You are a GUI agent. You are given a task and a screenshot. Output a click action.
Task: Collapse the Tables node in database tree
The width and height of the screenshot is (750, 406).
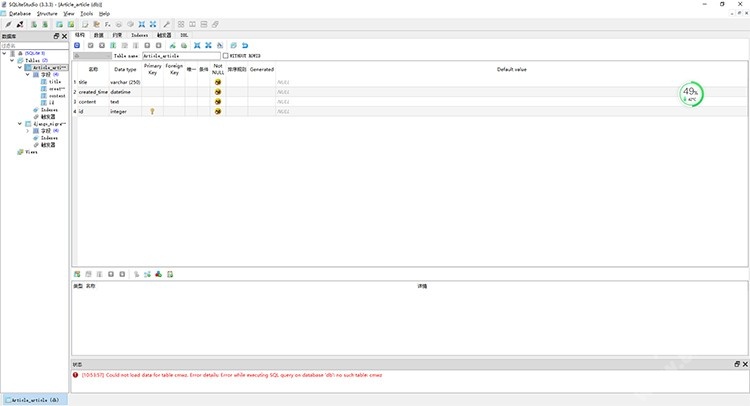(12, 61)
